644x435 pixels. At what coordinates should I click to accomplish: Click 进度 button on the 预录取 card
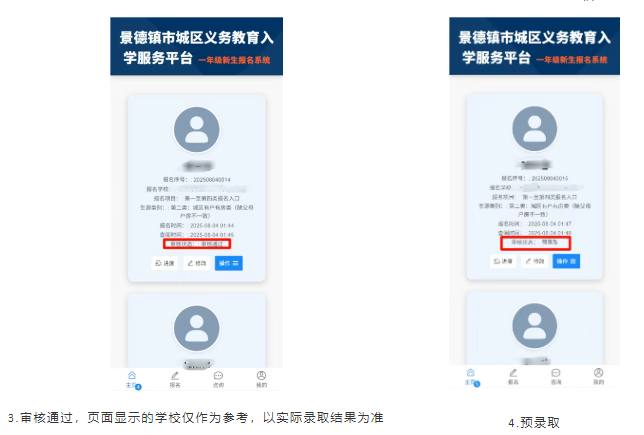[503, 261]
